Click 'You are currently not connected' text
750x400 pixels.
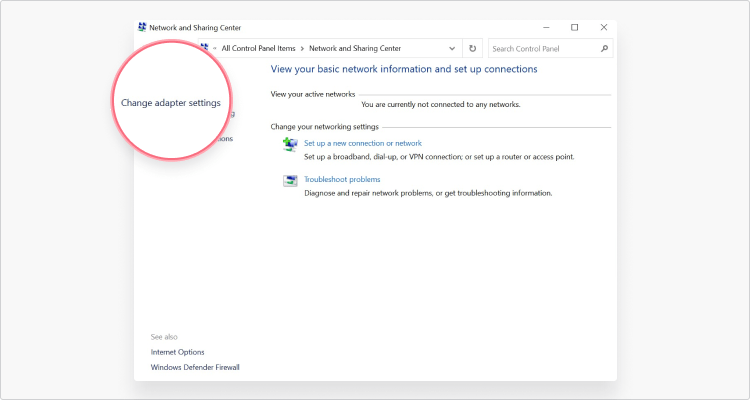pyautogui.click(x=441, y=104)
